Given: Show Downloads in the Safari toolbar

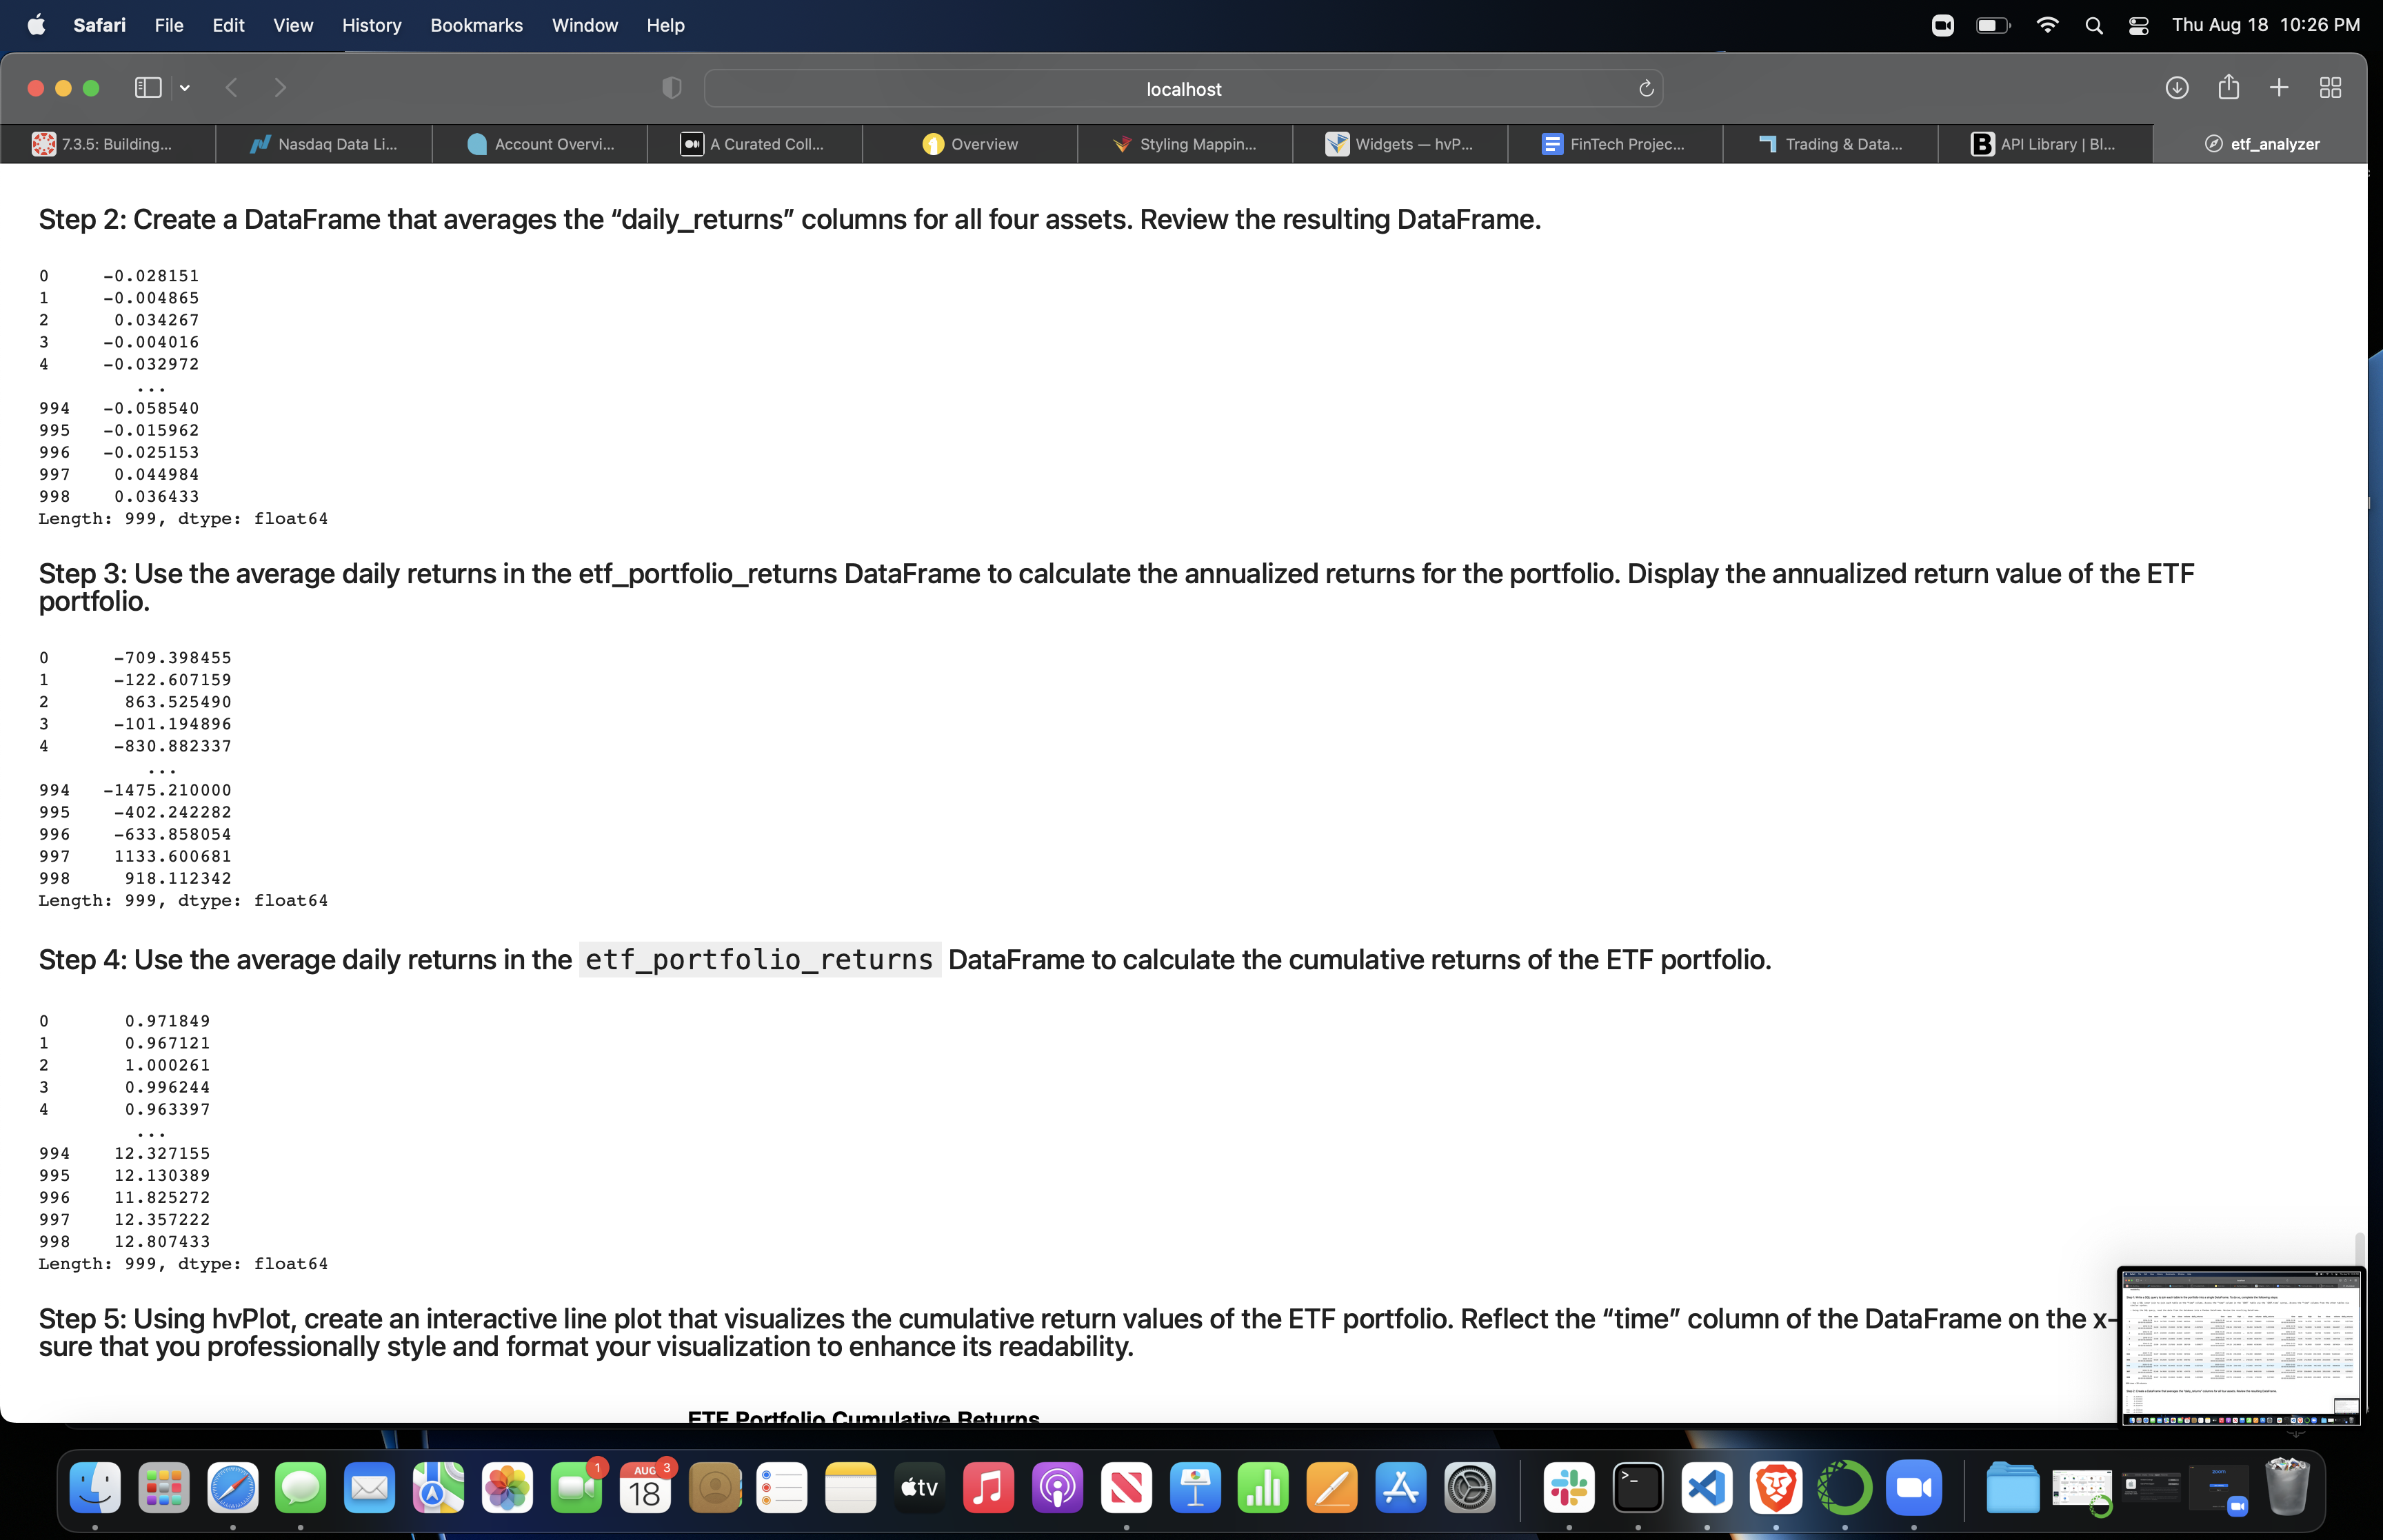Looking at the screenshot, I should click(2177, 88).
